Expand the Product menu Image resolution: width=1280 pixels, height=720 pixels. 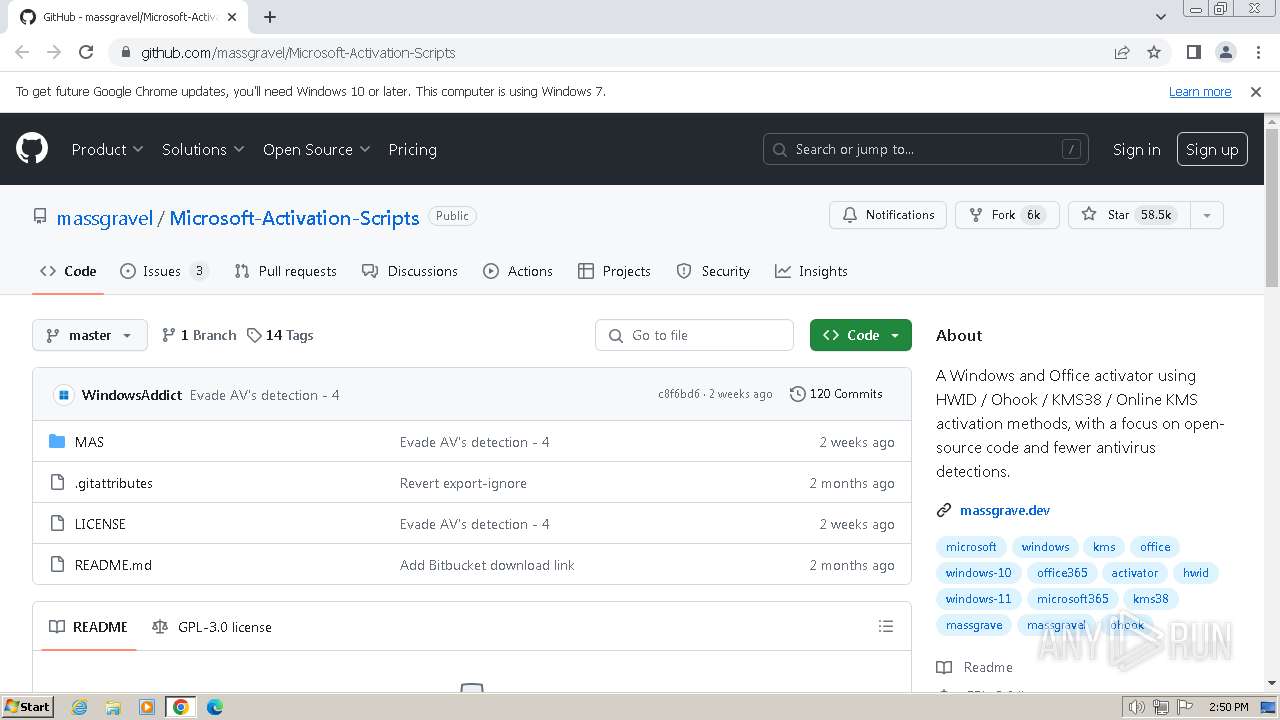[x=107, y=149]
